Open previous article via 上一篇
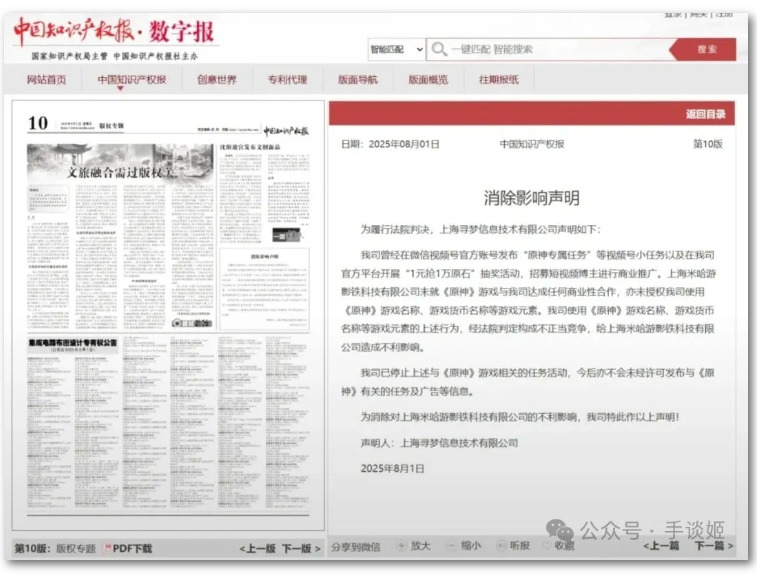This screenshot has height=575, width=763. [661, 546]
